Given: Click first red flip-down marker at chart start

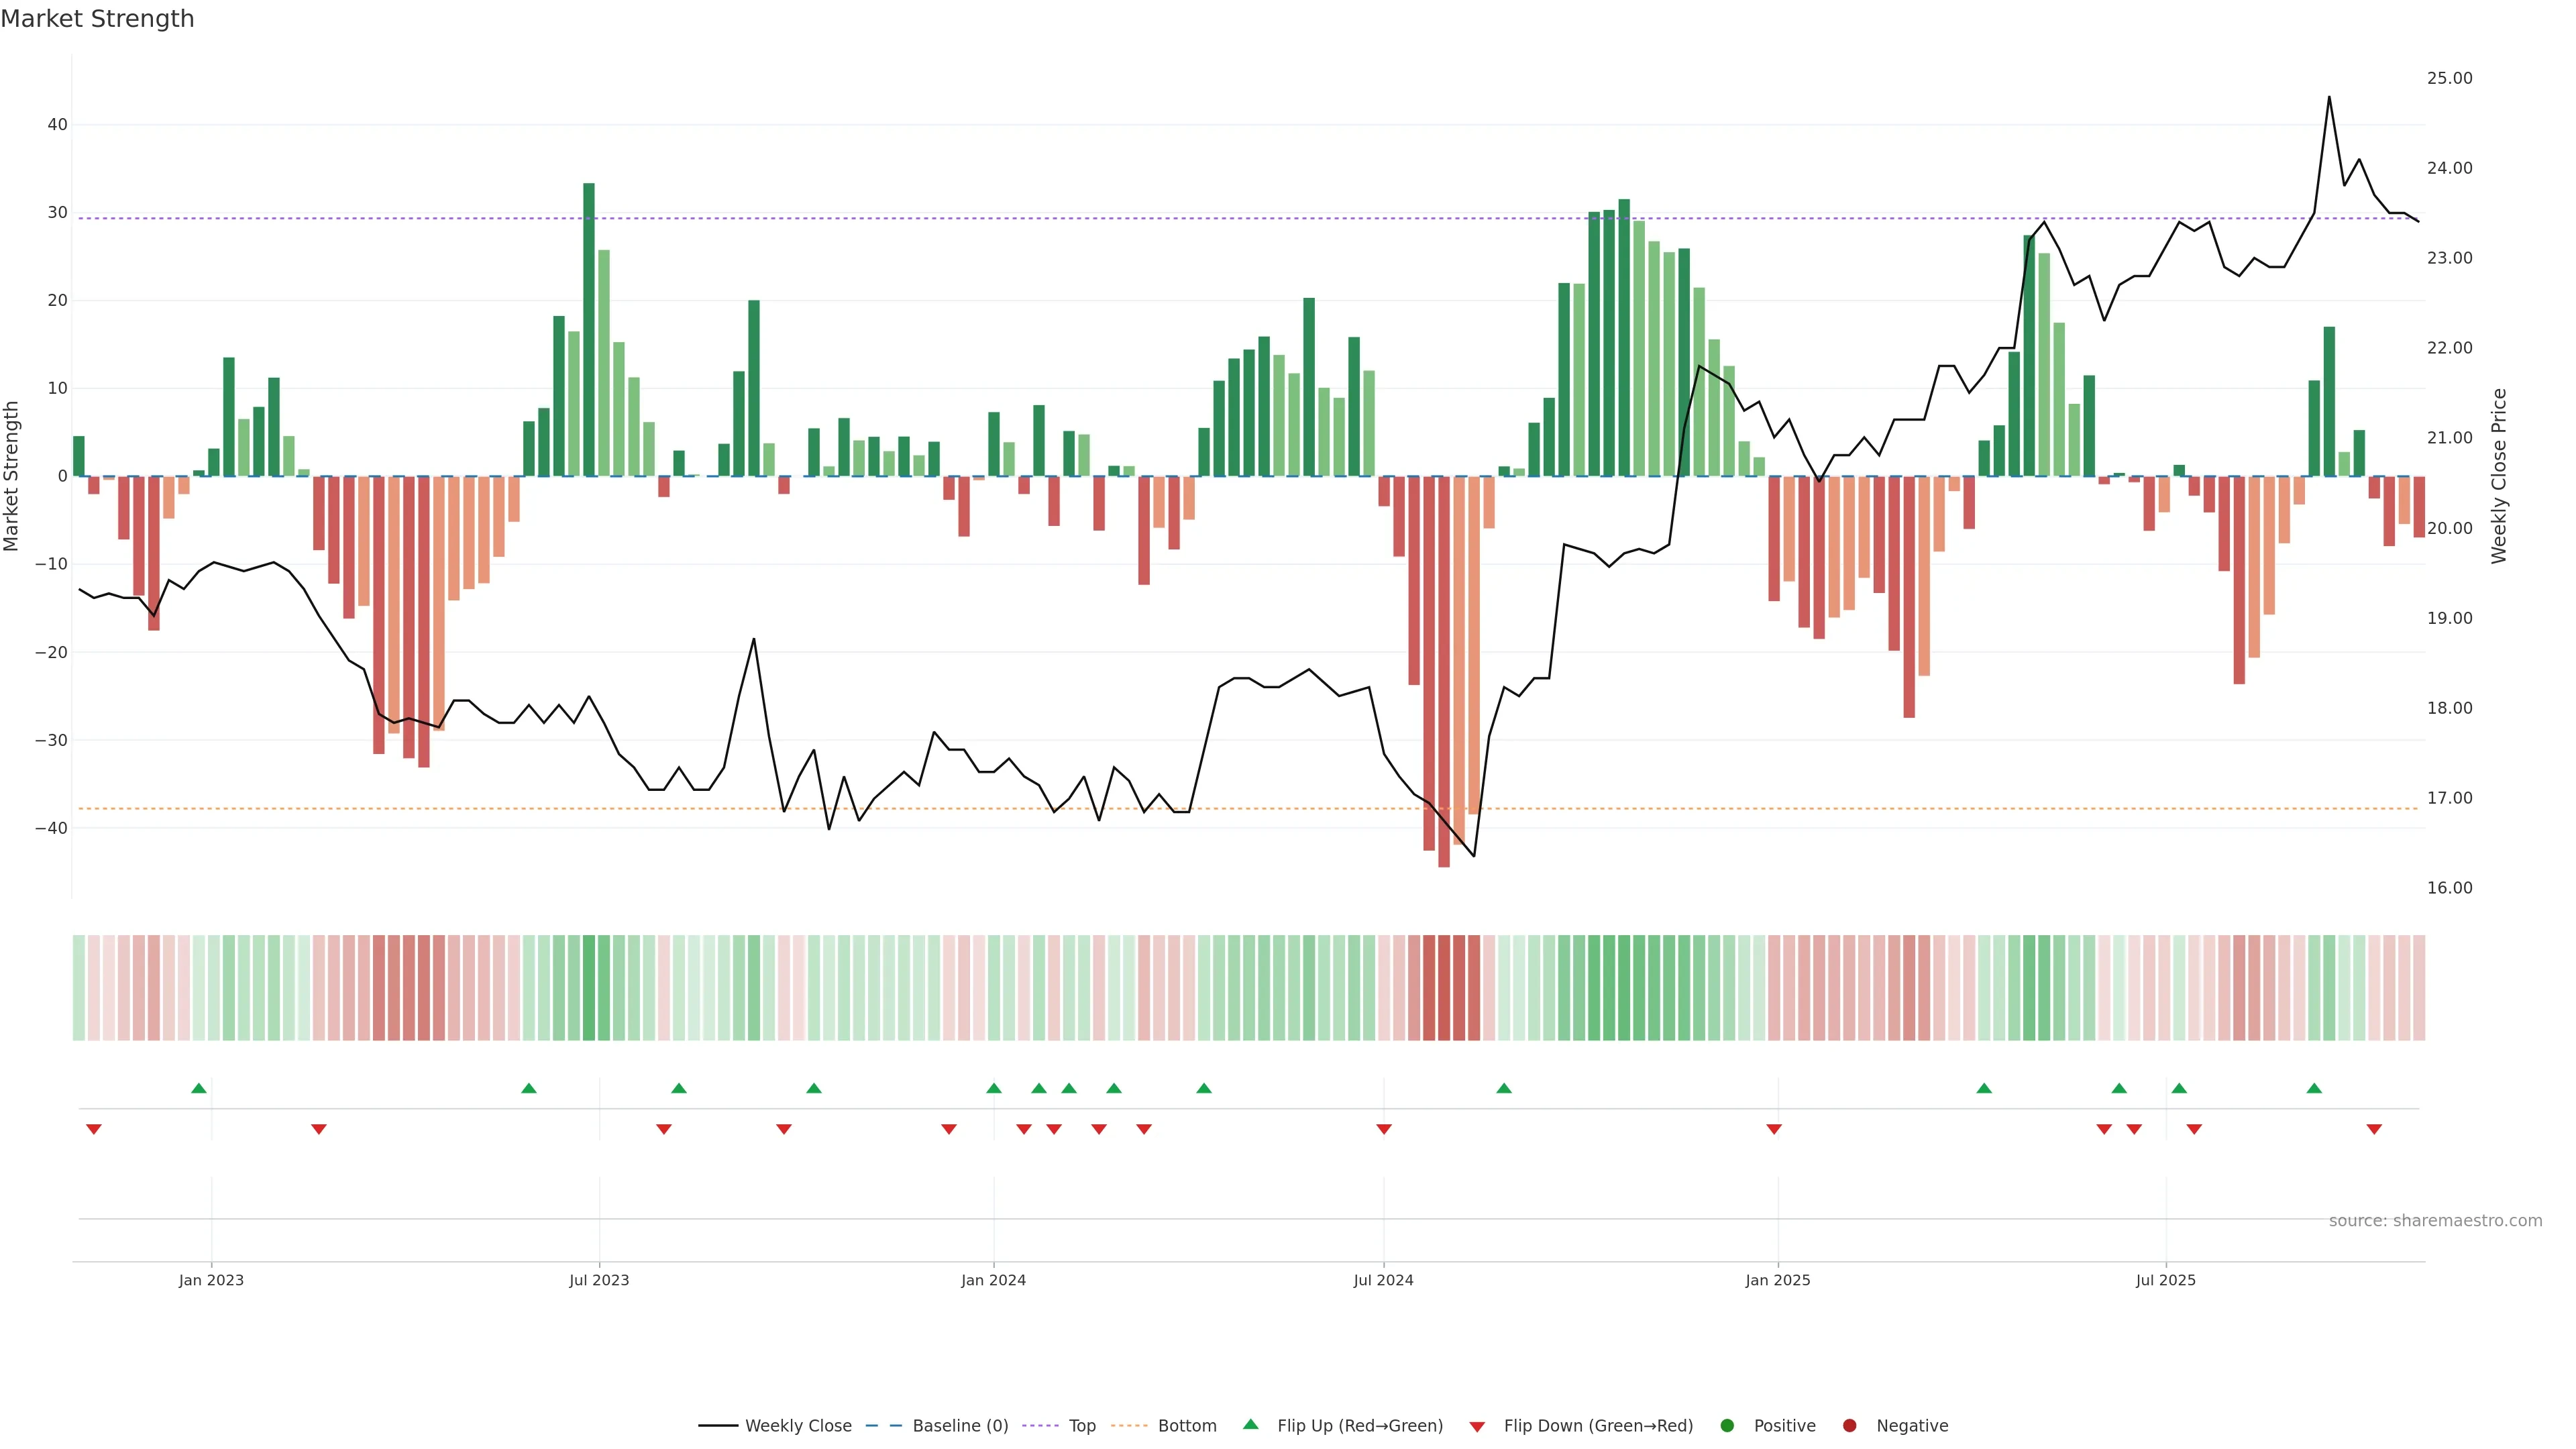Looking at the screenshot, I should [x=94, y=1129].
